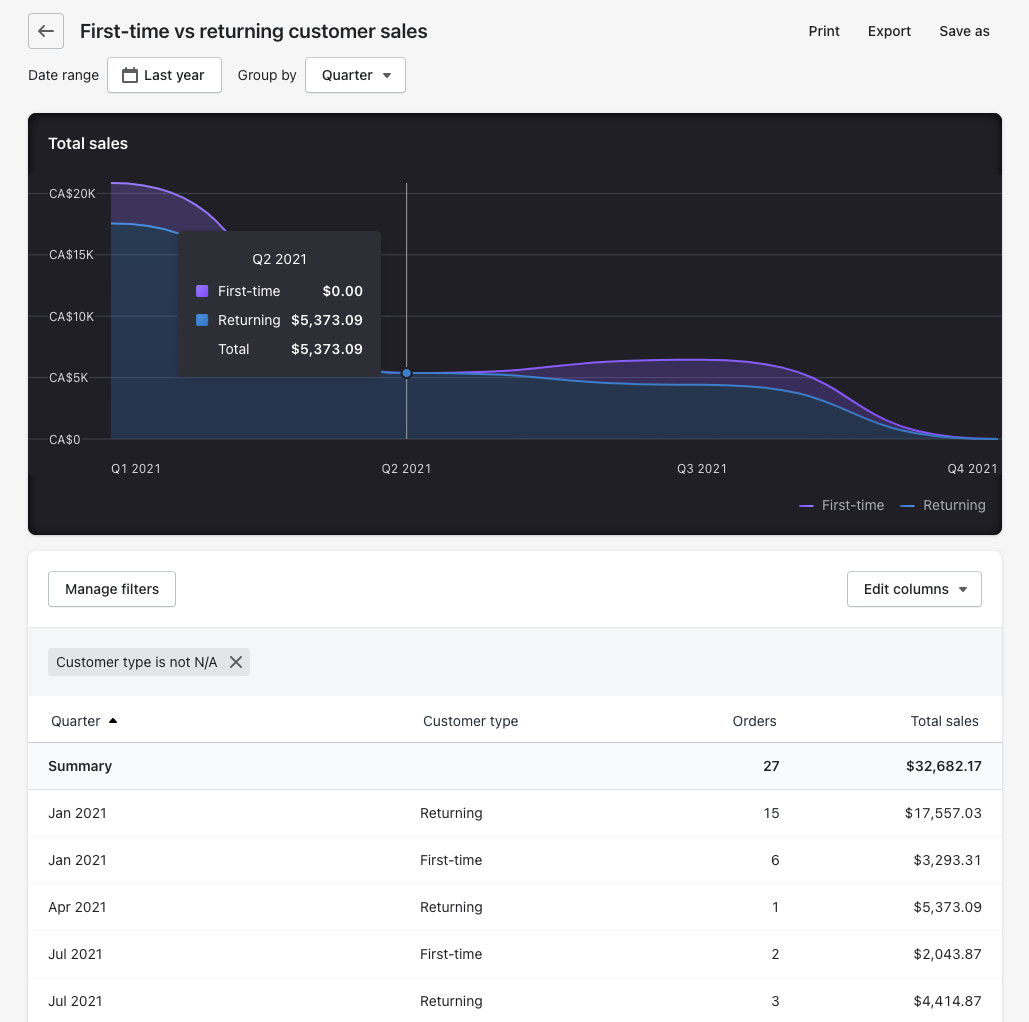Click the Save as option

tap(963, 31)
